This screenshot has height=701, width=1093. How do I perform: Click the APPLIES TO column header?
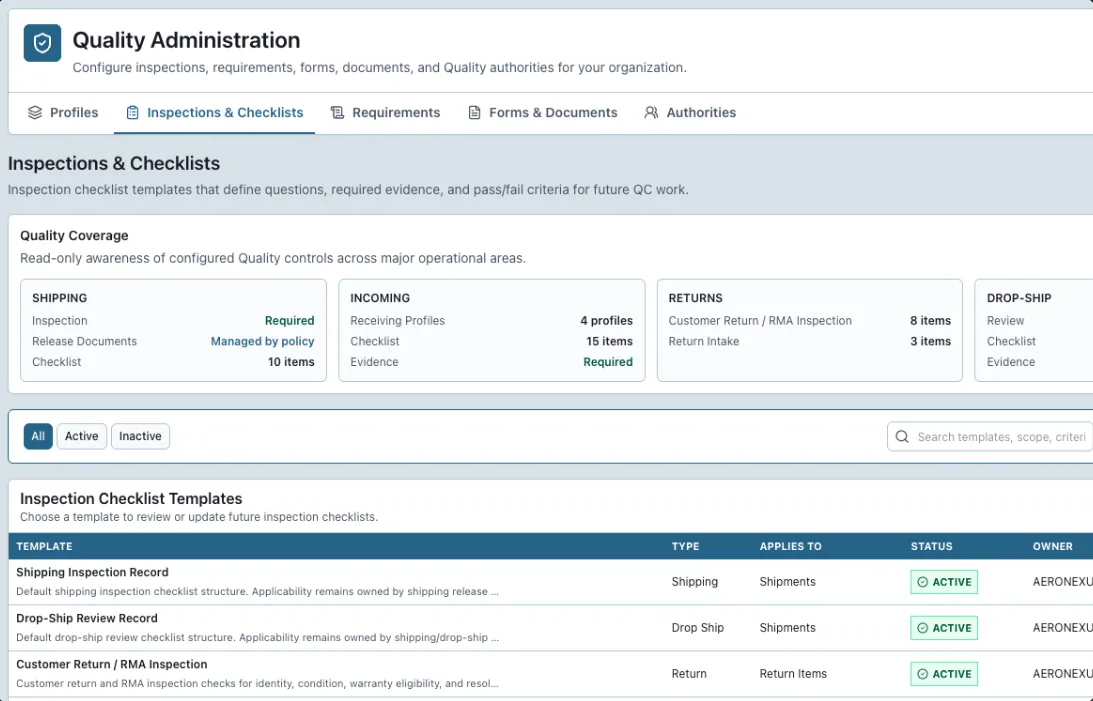pos(790,546)
